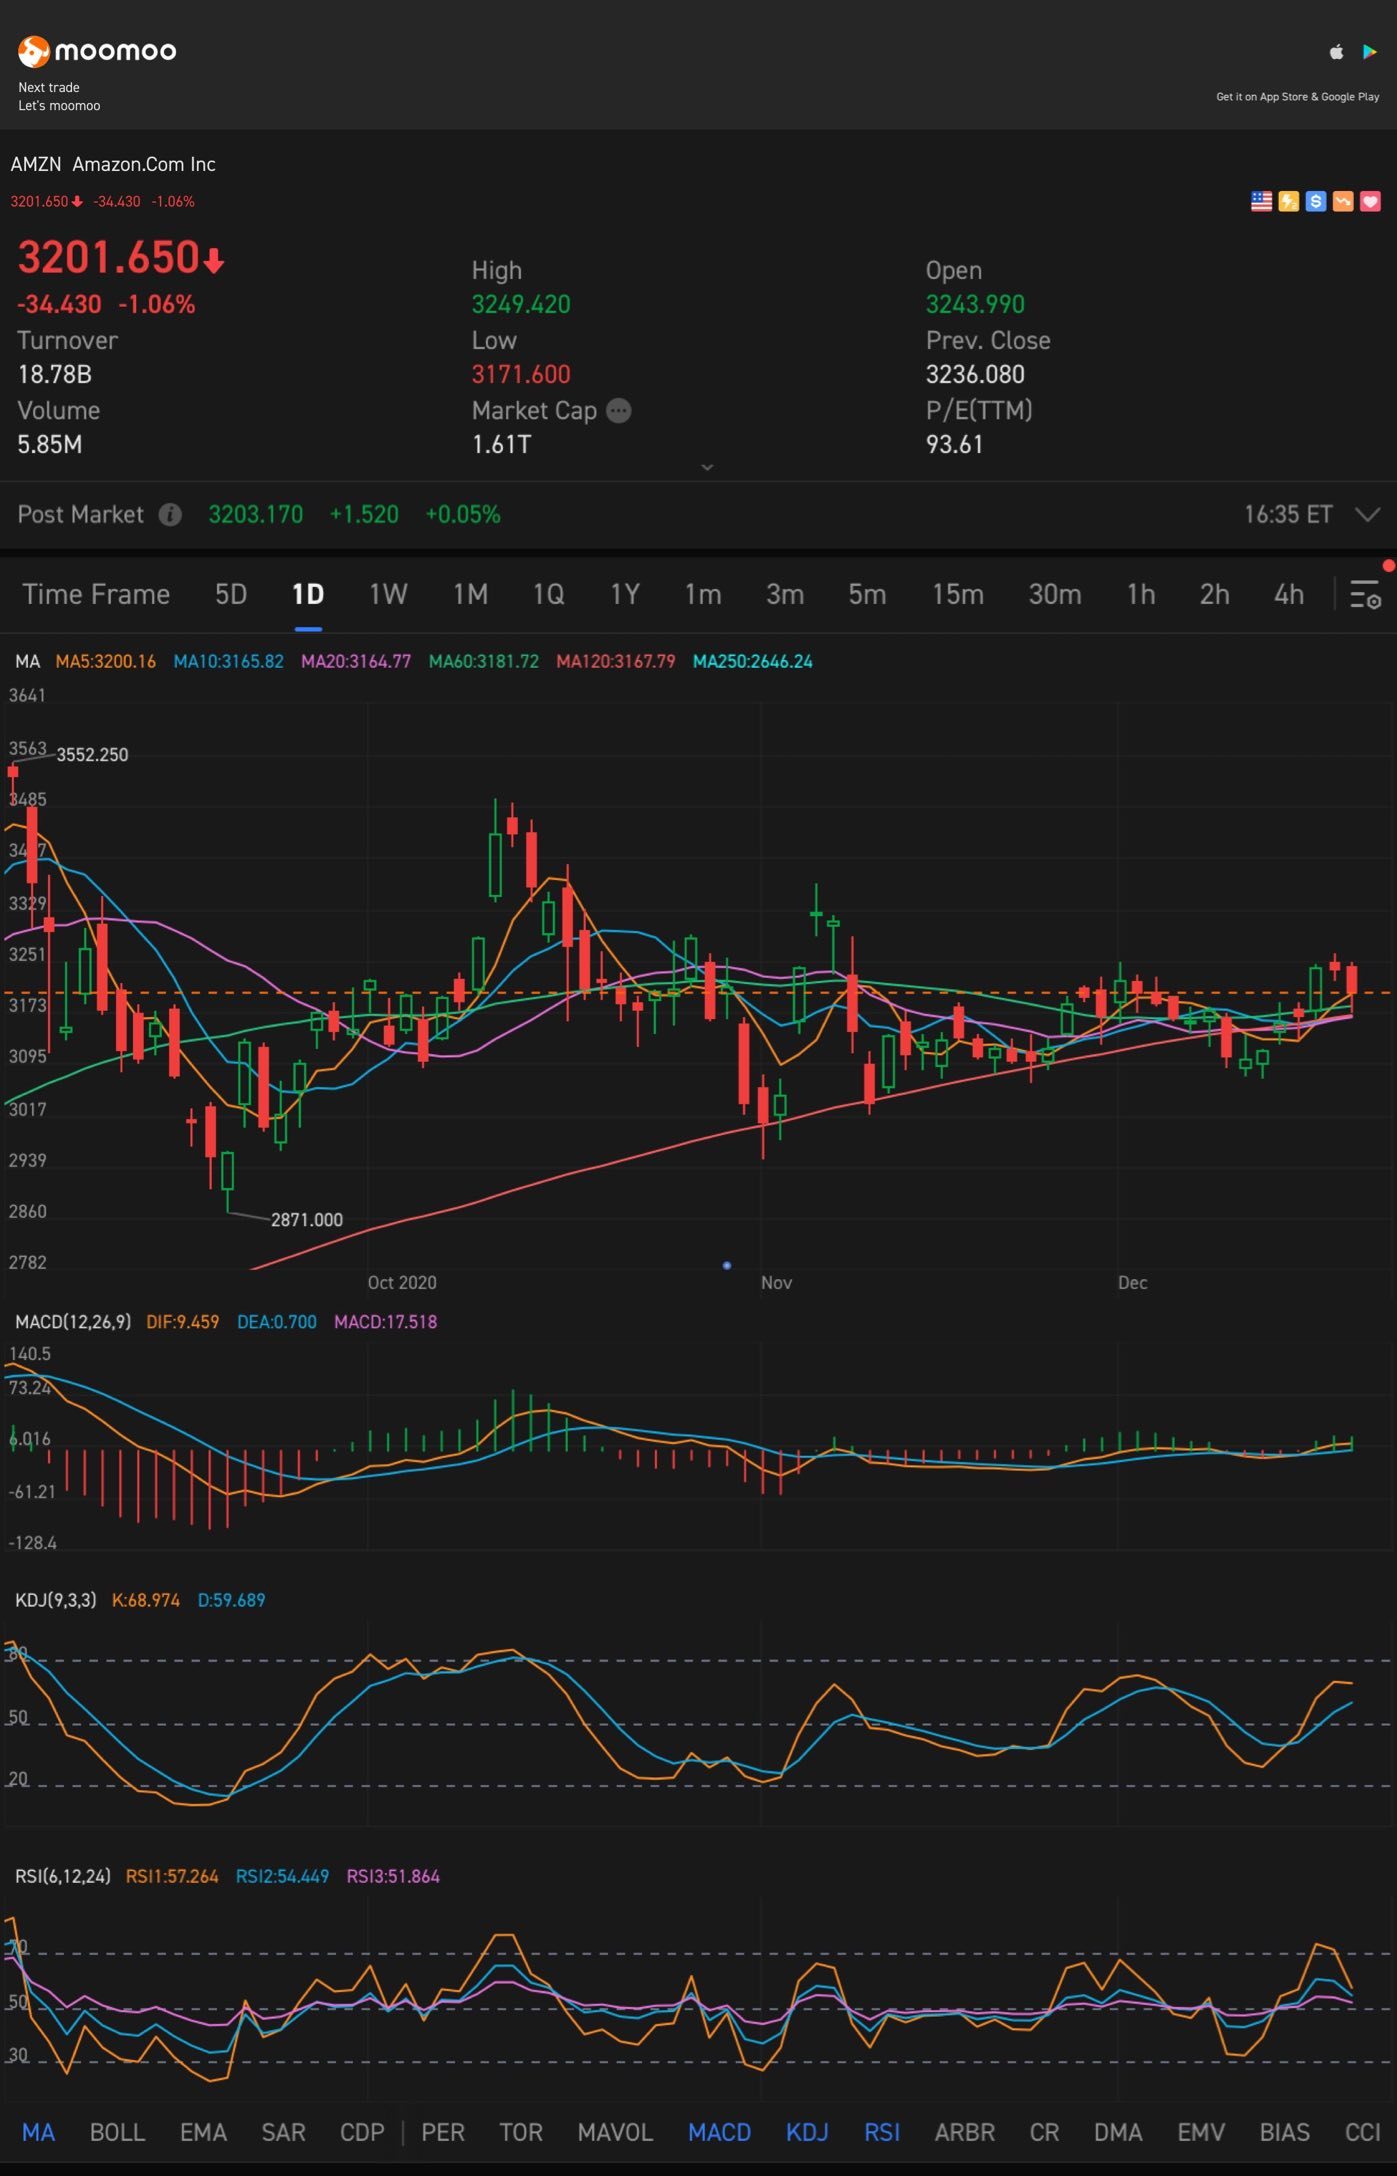Open the Google Play icon
Image resolution: width=1397 pixels, height=2176 pixels.
[1369, 52]
